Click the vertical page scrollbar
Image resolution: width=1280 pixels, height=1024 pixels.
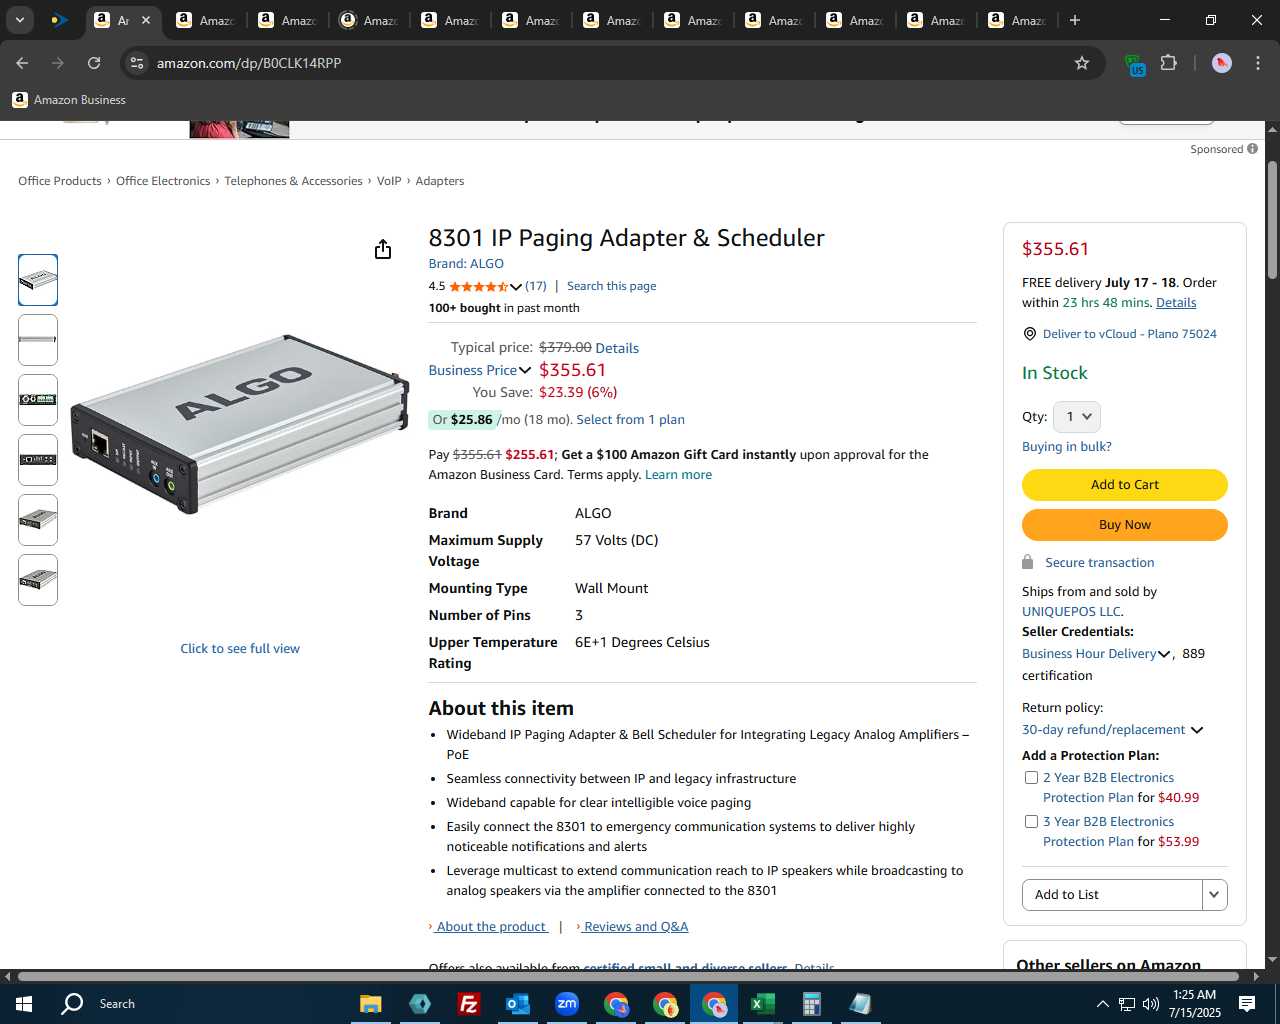click(1272, 220)
